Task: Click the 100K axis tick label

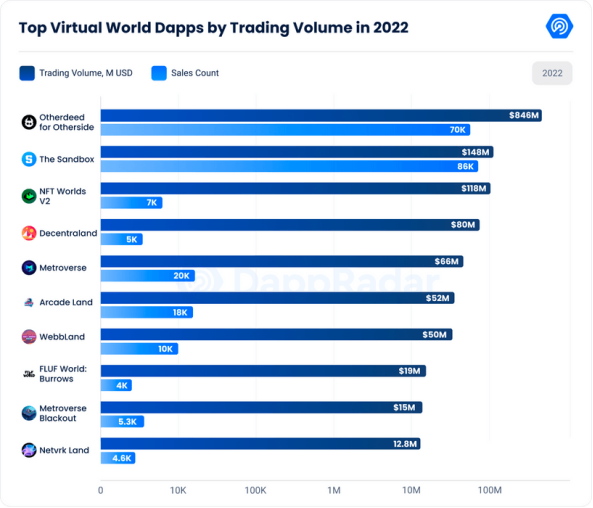Action: 255,490
